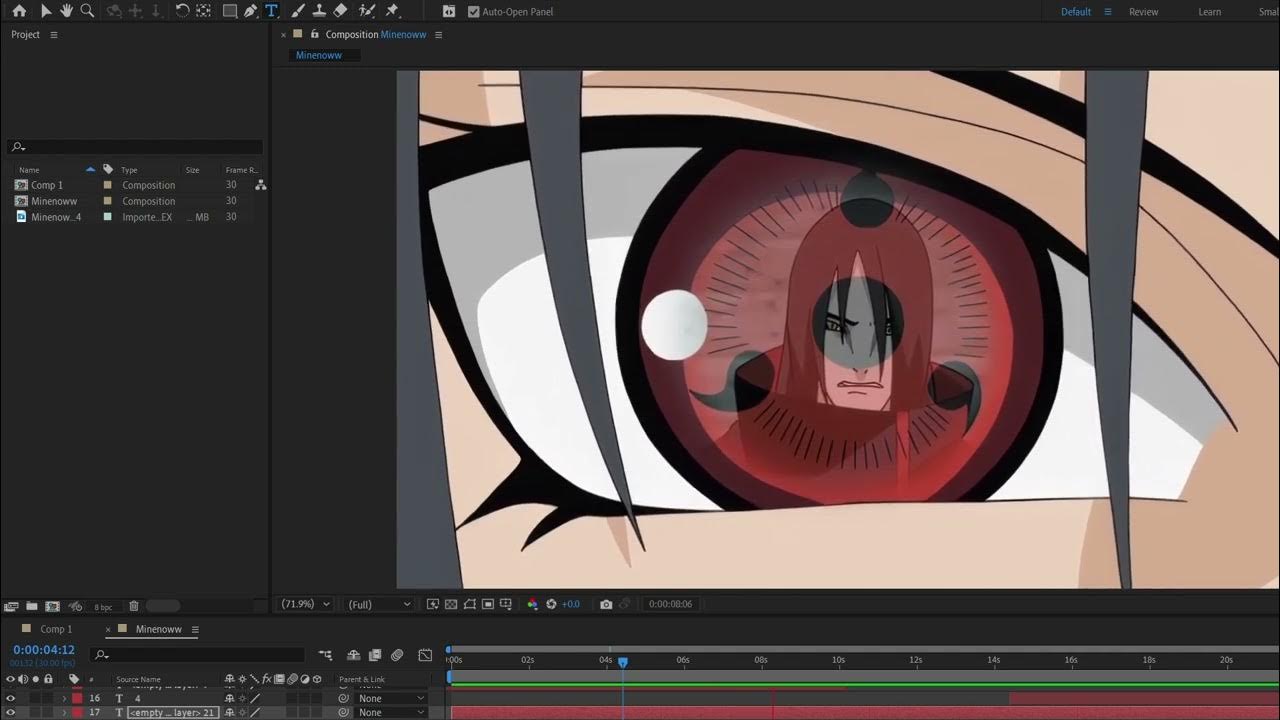Switch to the Default workspace
The height and width of the screenshot is (720, 1280).
1076,12
